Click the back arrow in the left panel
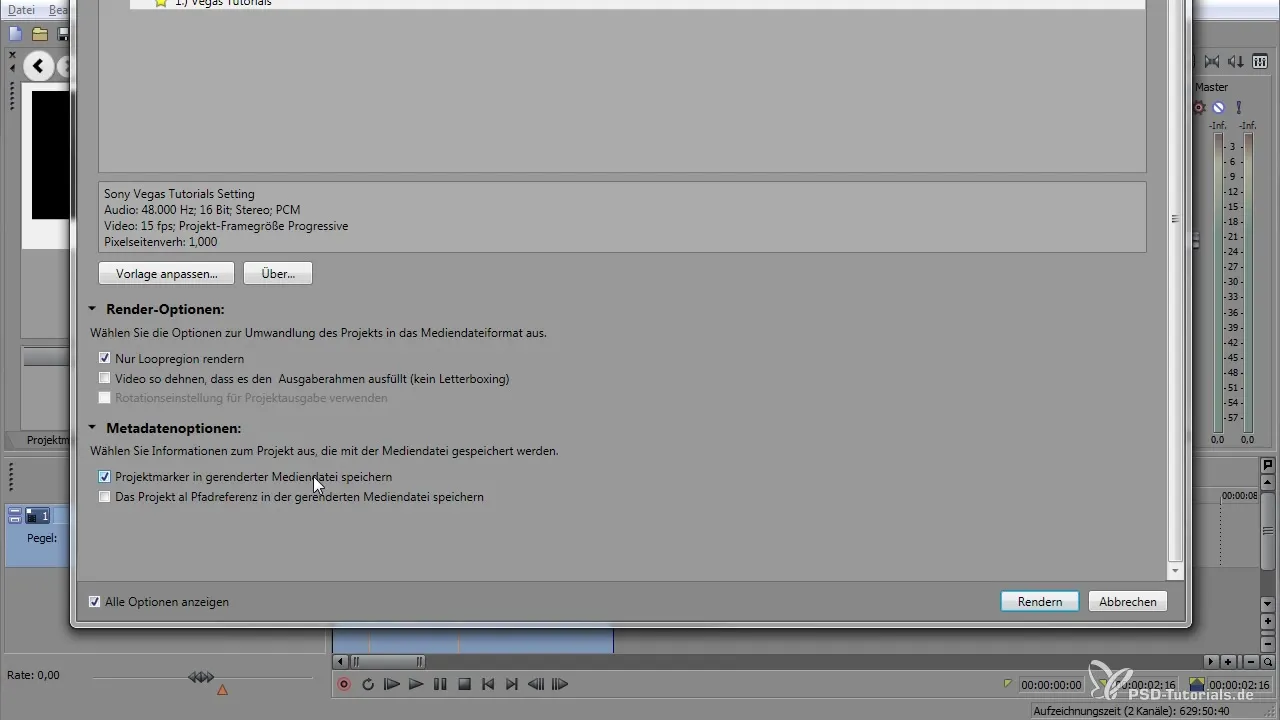Image resolution: width=1280 pixels, height=720 pixels. [x=38, y=67]
